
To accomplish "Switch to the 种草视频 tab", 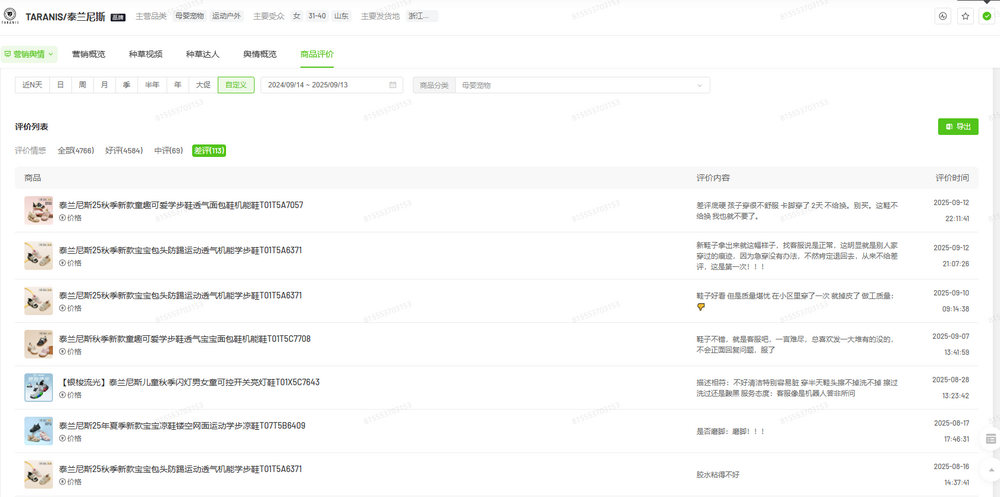I will pos(145,54).
